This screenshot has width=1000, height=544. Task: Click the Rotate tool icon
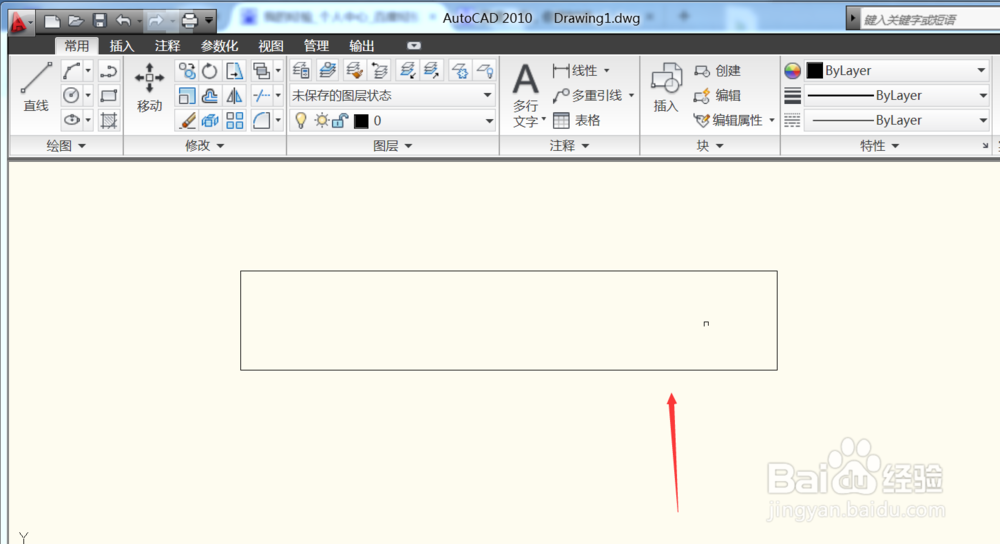coord(210,71)
